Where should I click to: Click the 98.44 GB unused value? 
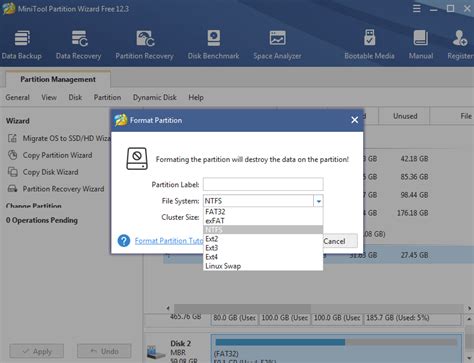[x=414, y=195]
